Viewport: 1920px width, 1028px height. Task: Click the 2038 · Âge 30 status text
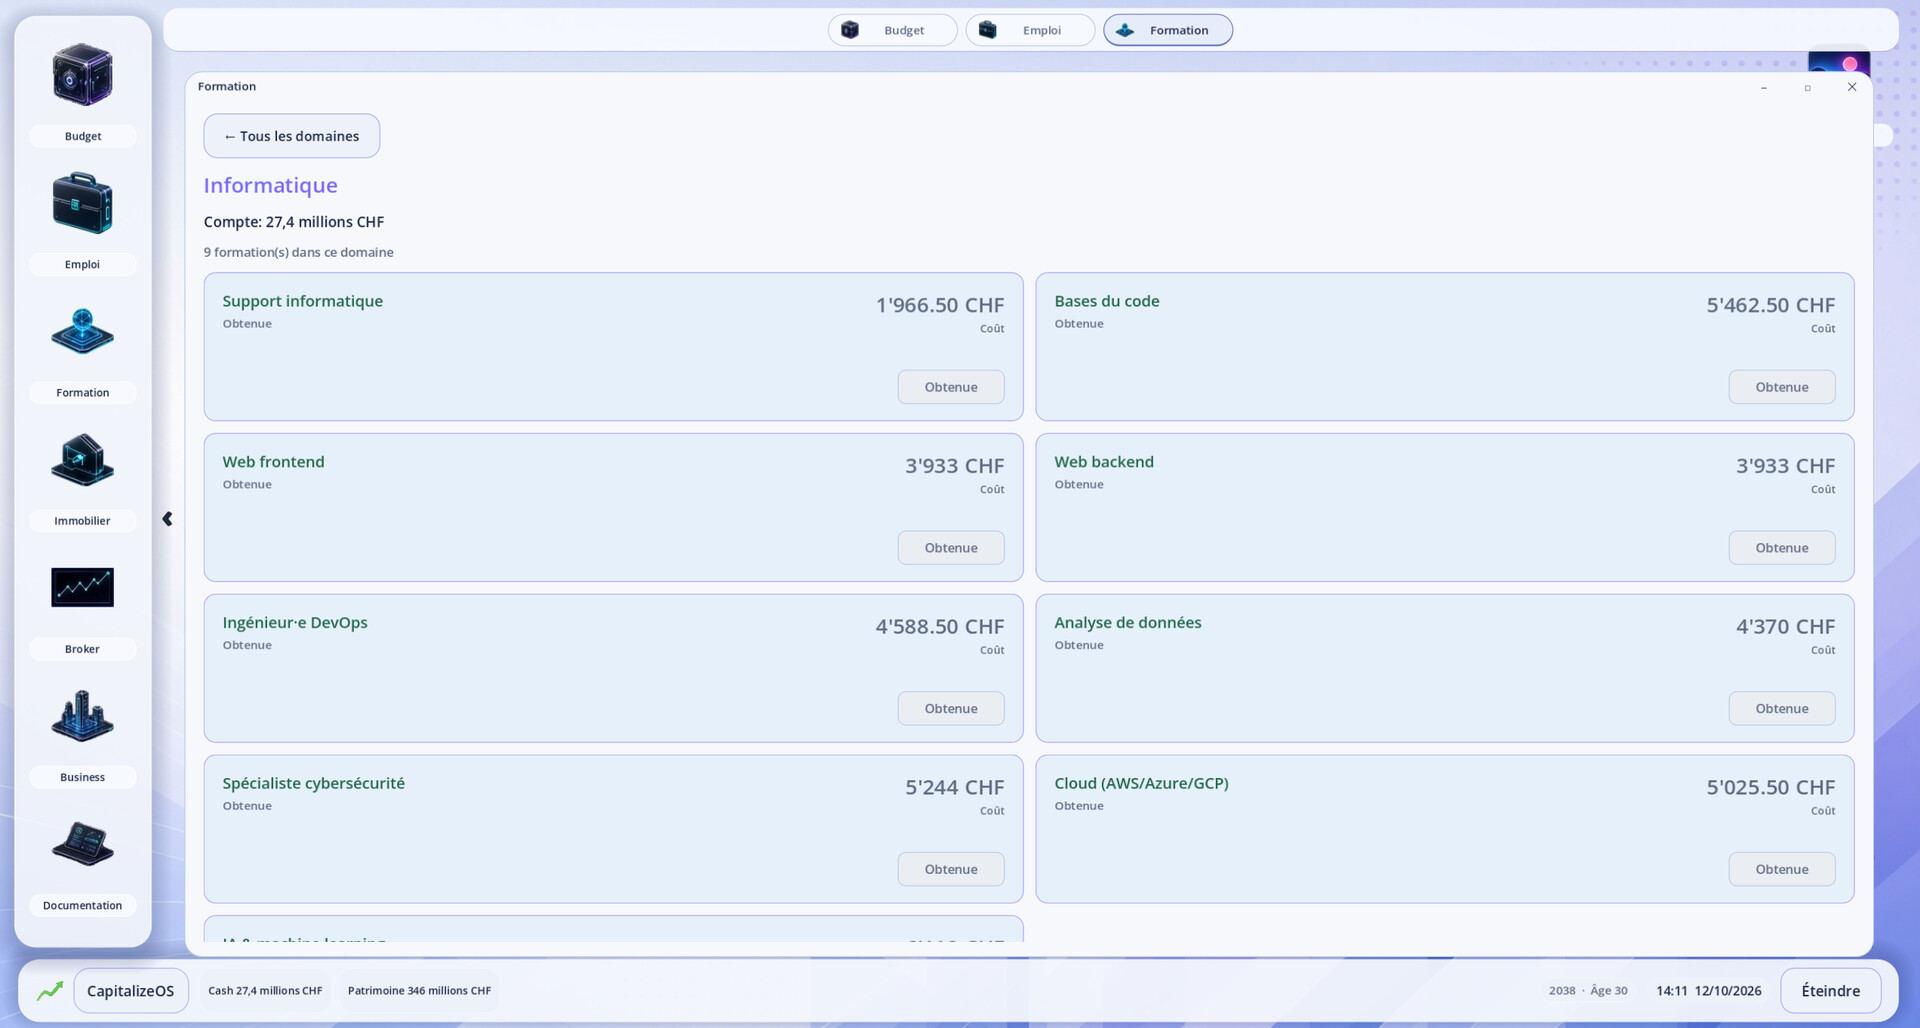[1588, 991]
